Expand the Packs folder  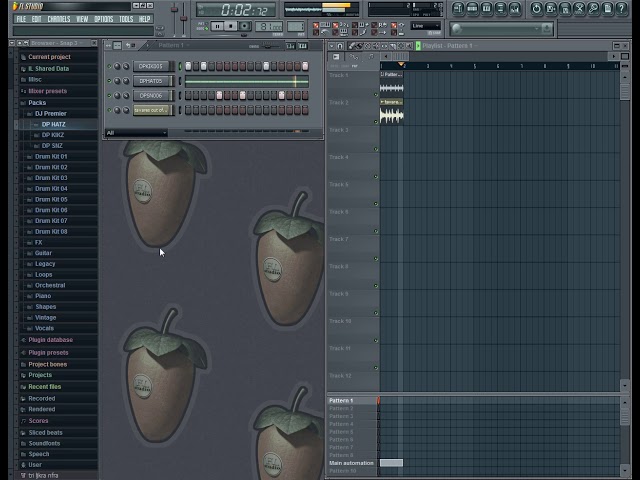pyautogui.click(x=37, y=103)
